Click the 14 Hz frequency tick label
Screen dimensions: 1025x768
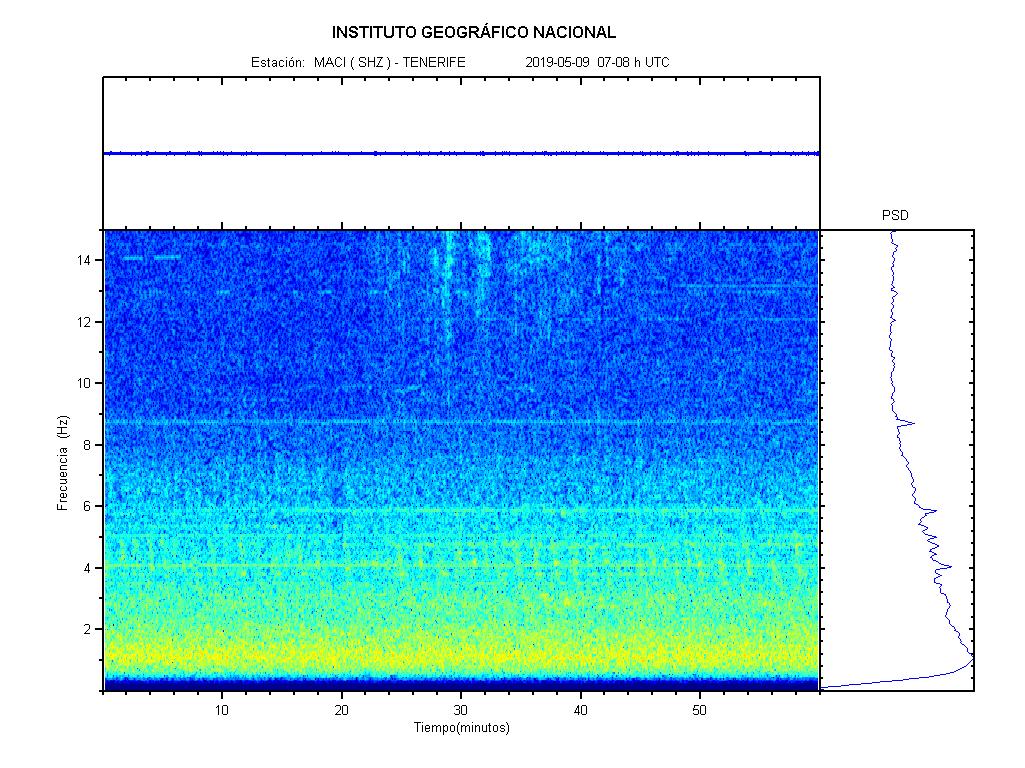[85, 260]
